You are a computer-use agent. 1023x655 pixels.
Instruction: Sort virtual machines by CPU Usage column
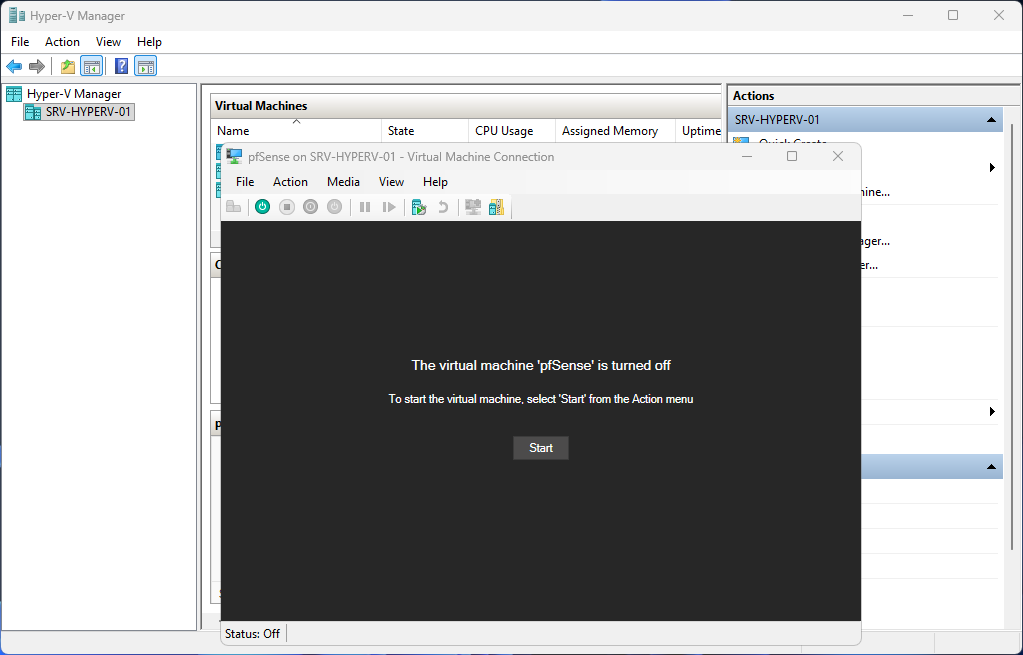[x=504, y=131]
